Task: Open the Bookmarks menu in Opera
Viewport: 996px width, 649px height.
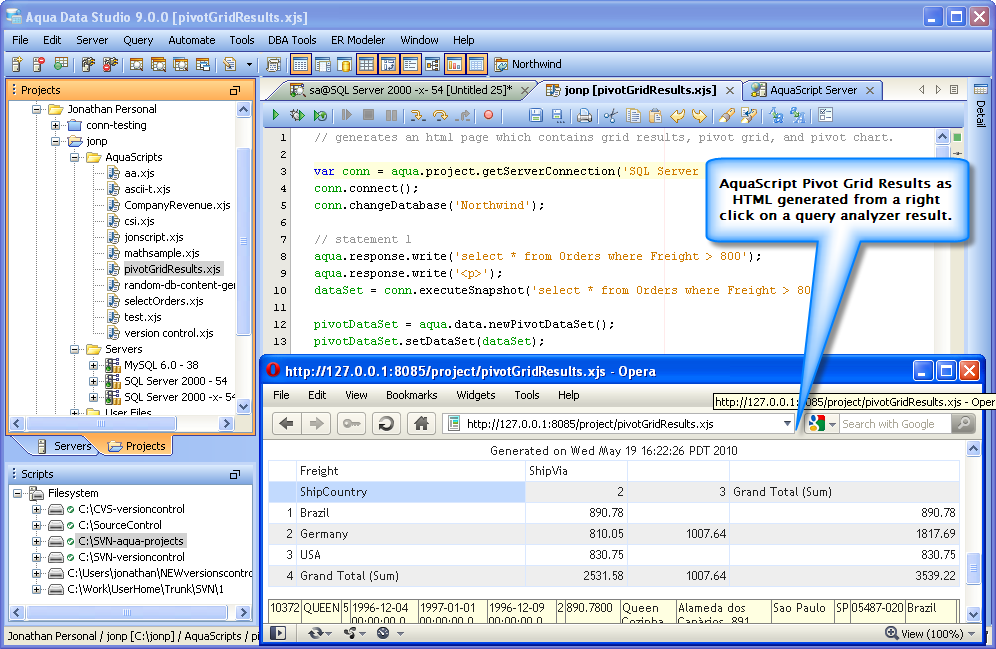Action: [x=411, y=395]
